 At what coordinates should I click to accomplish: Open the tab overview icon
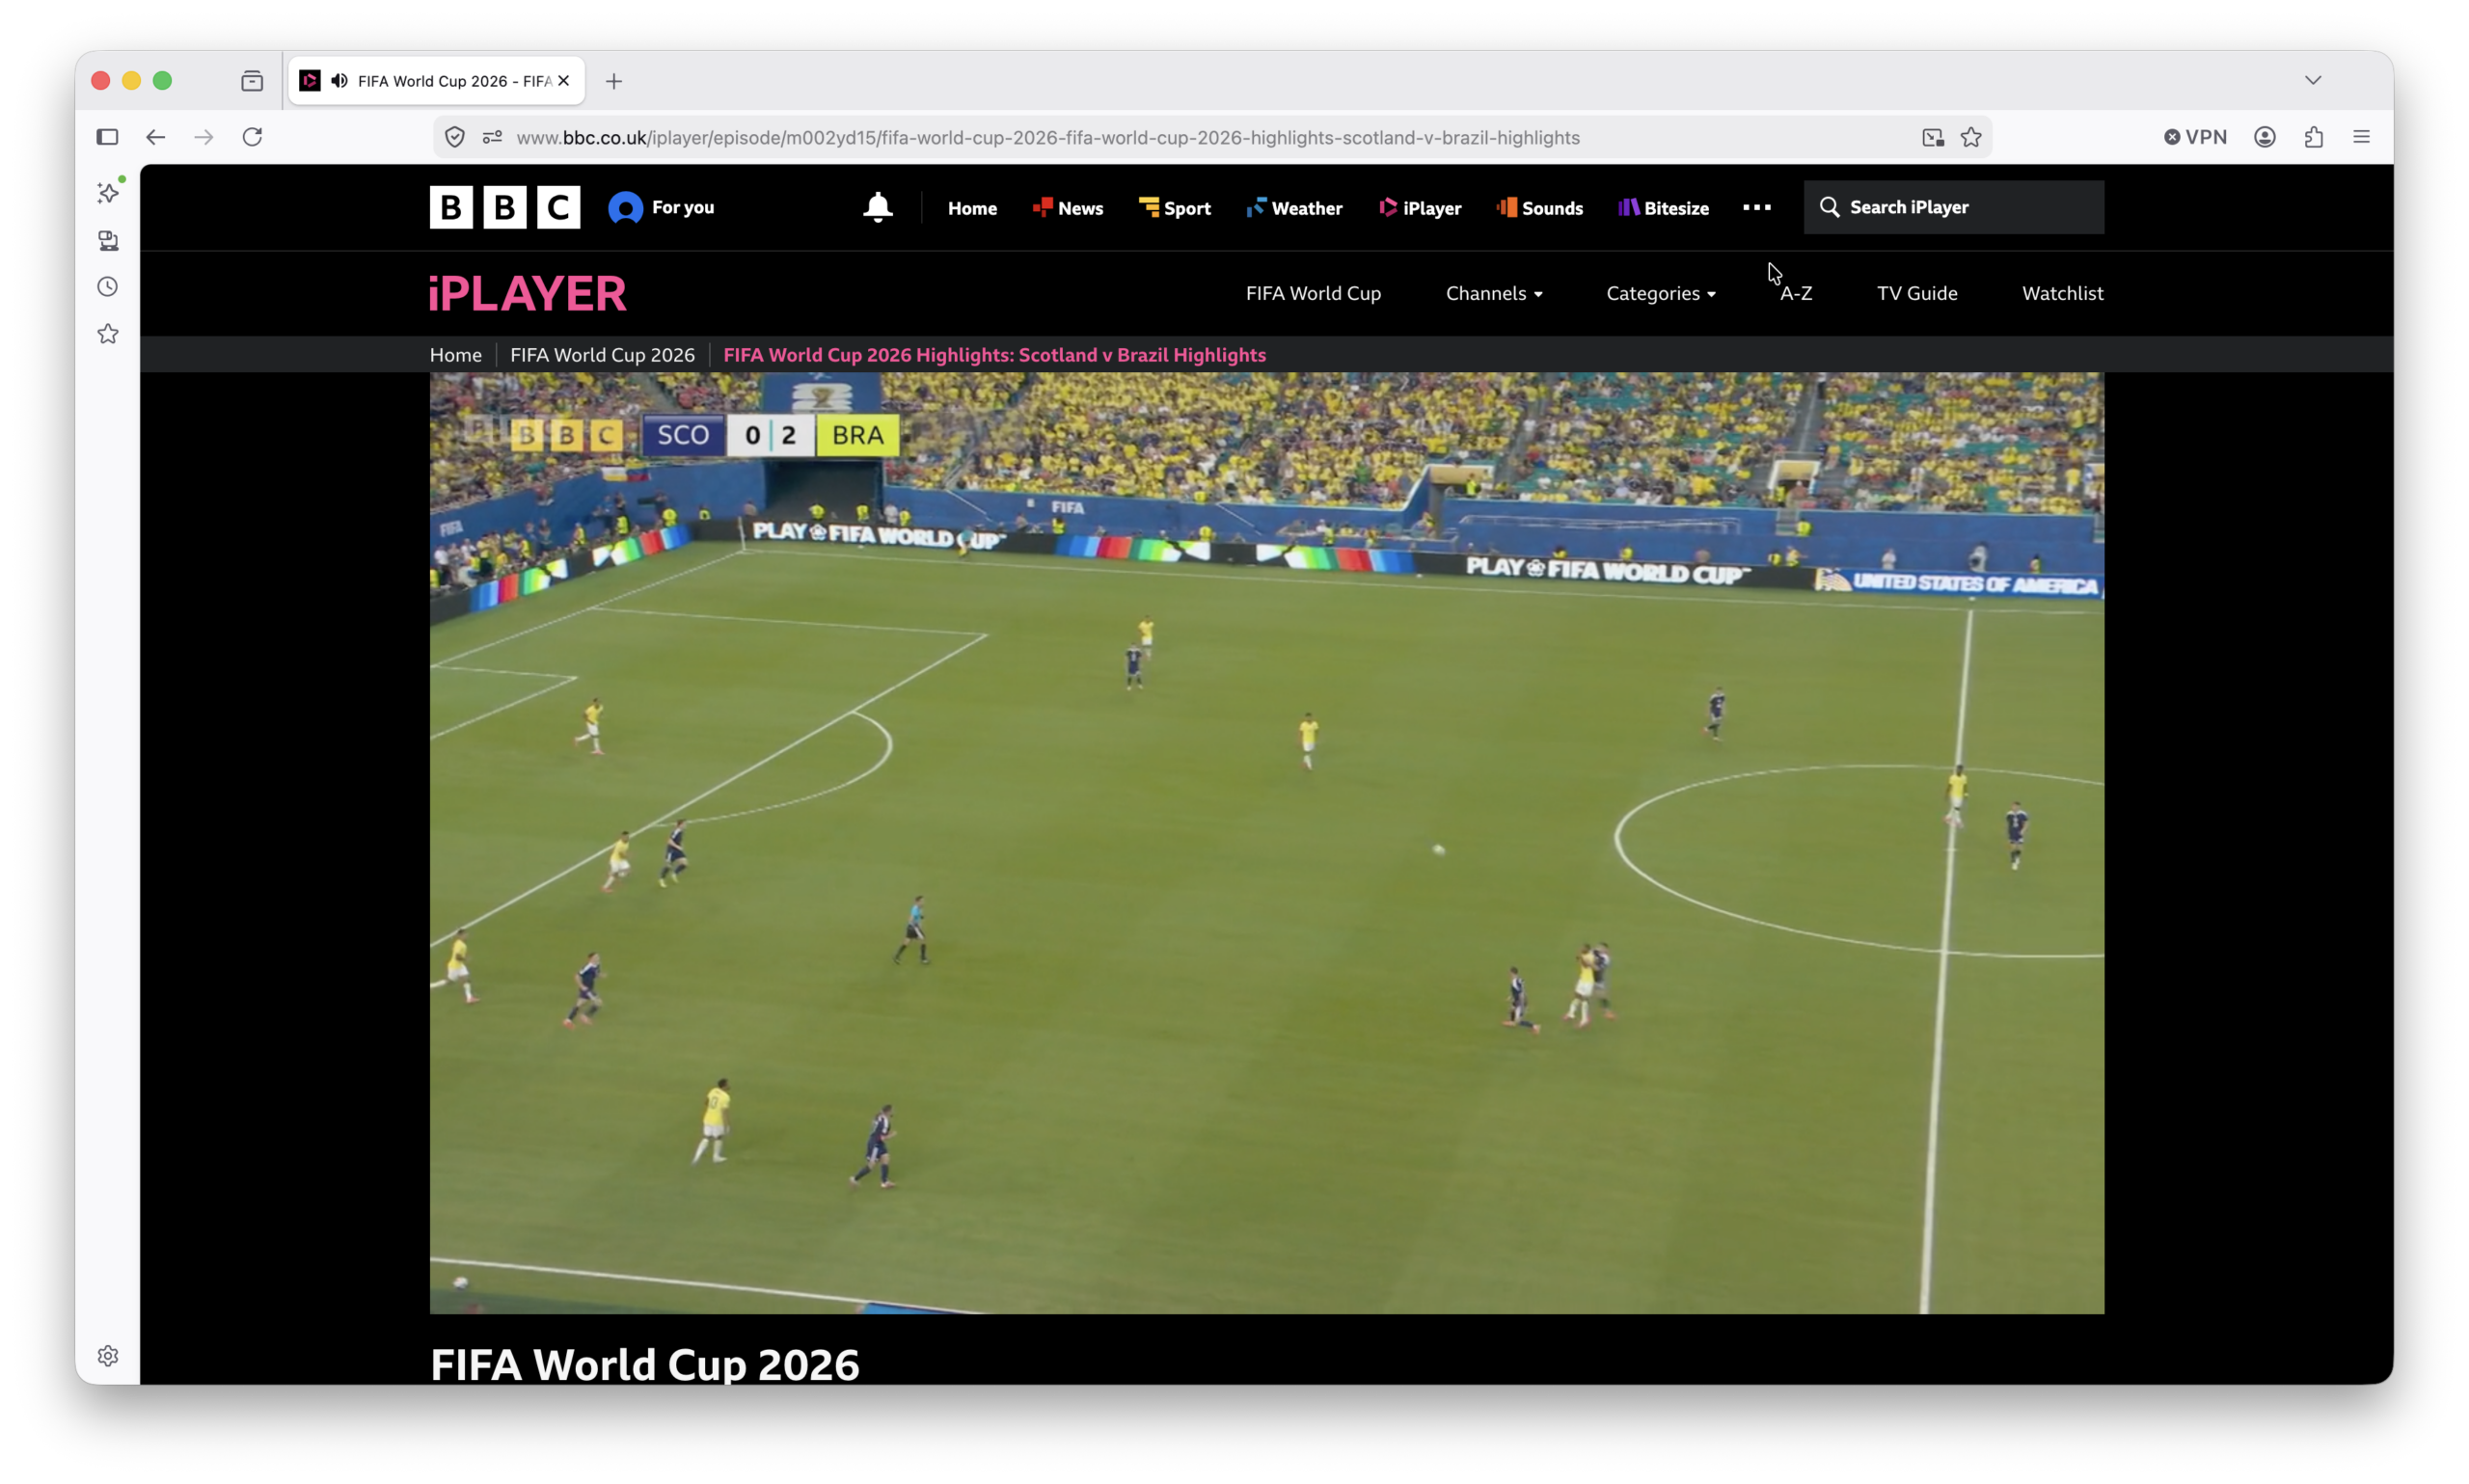pyautogui.click(x=252, y=81)
